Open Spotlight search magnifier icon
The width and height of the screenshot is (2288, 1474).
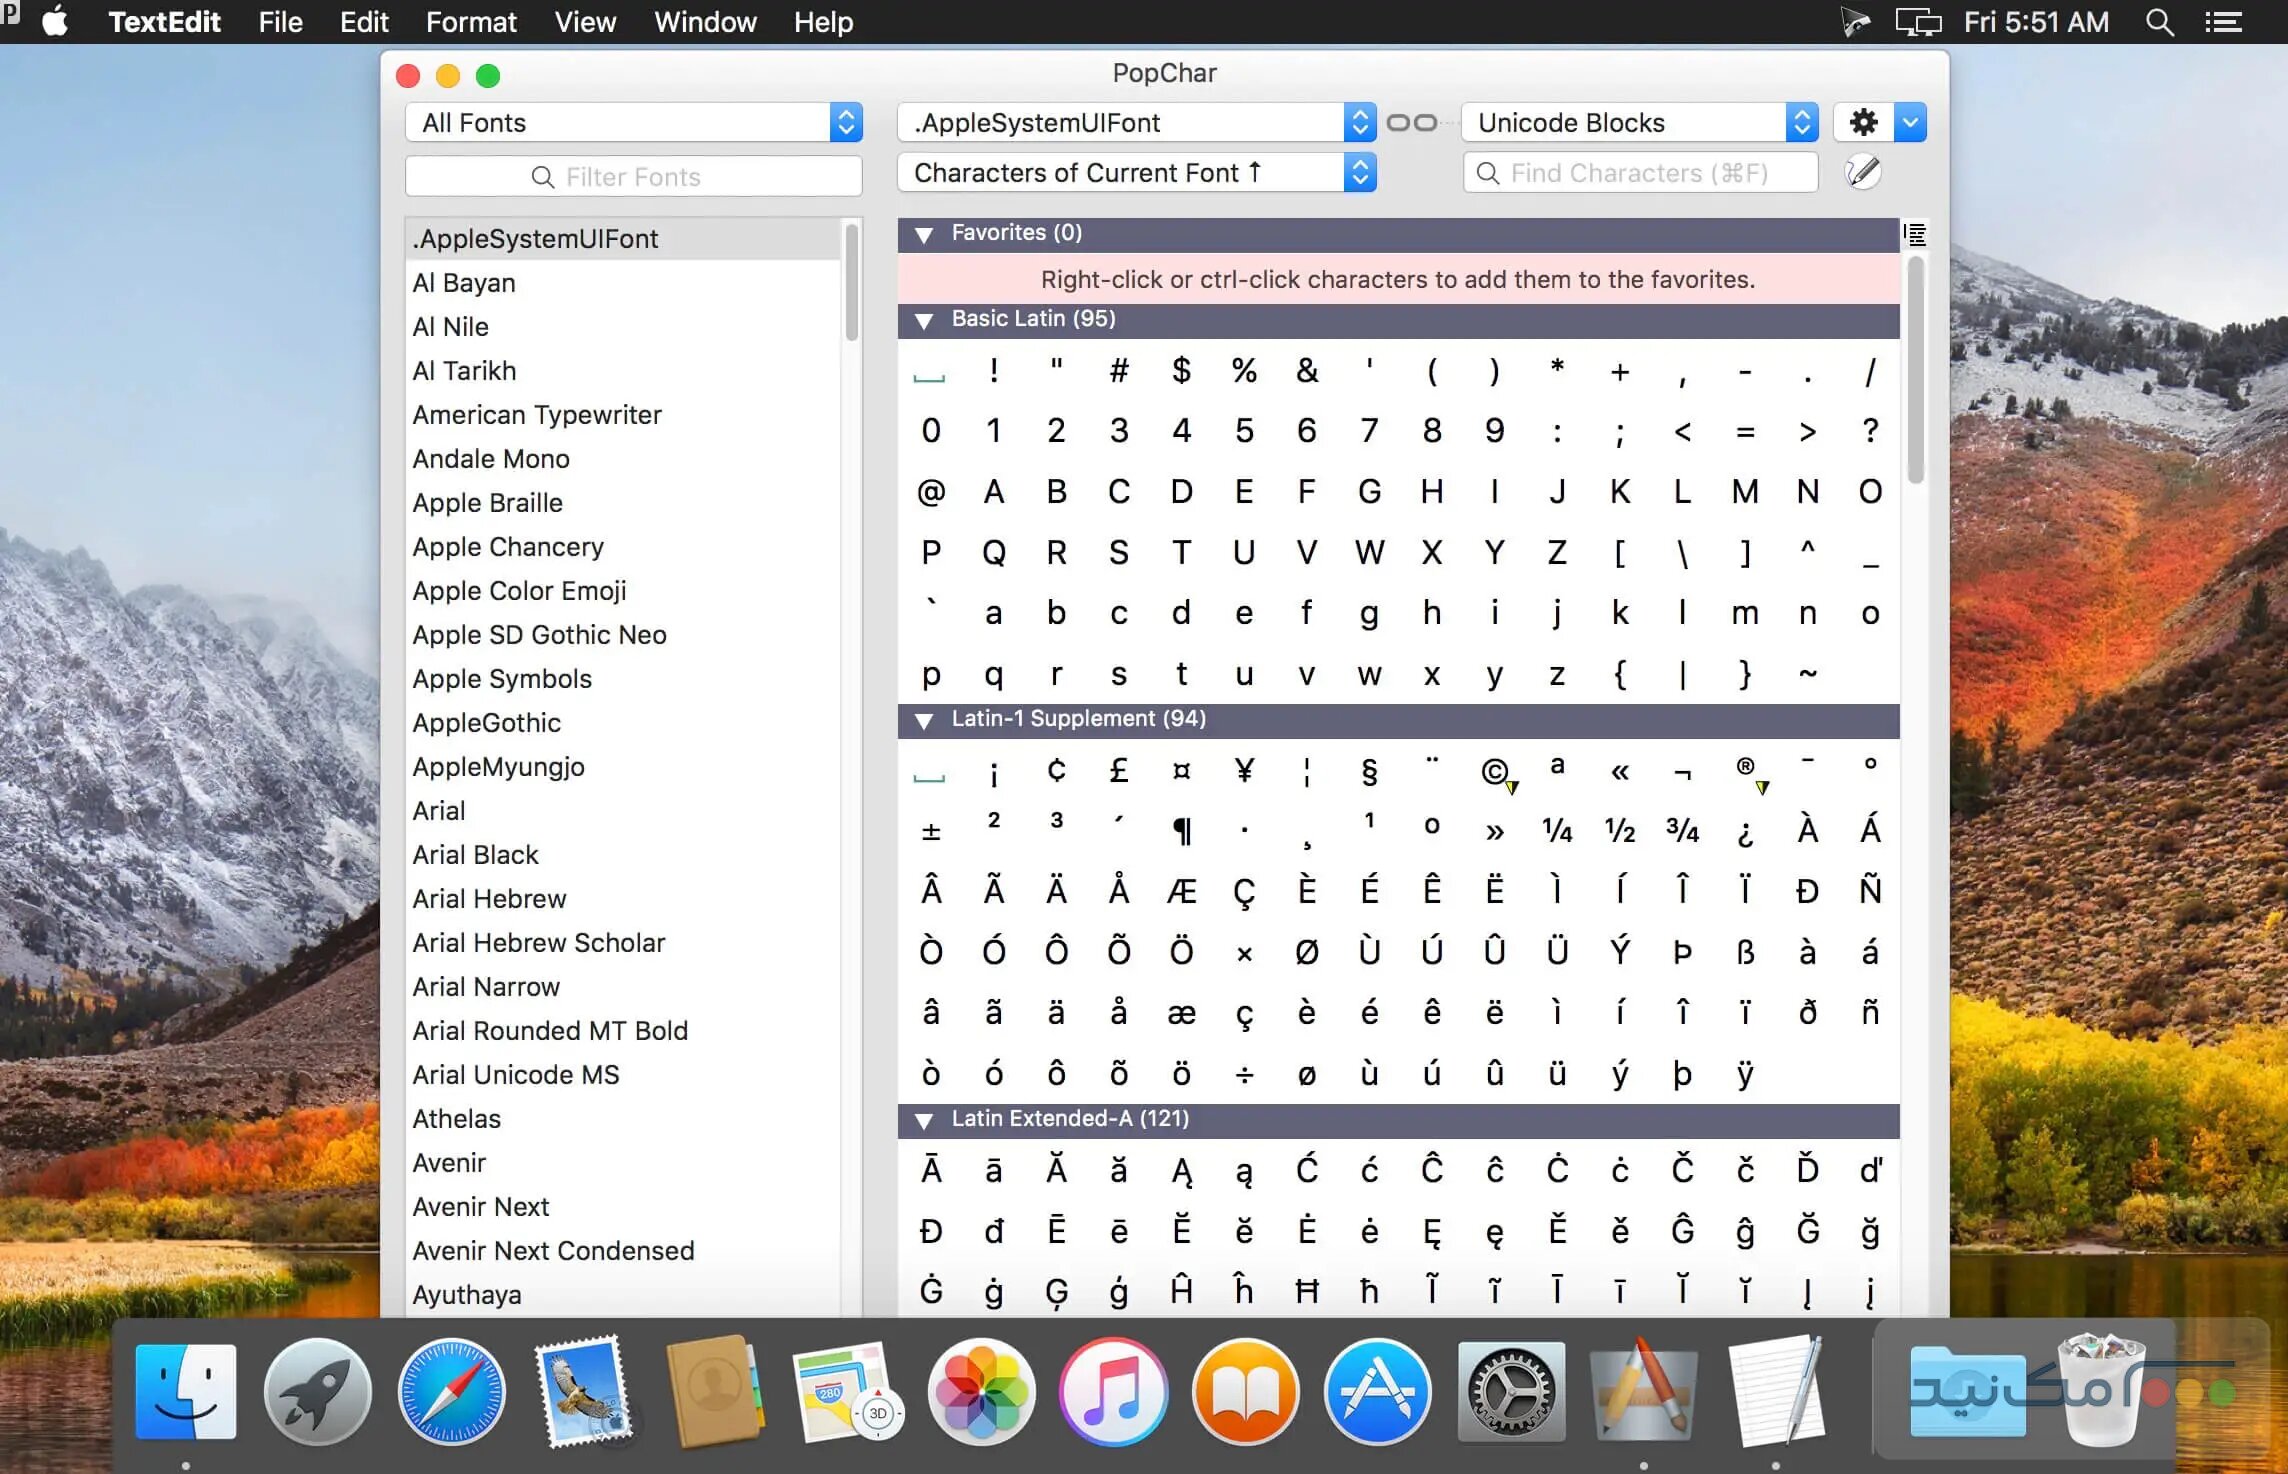[x=2159, y=22]
